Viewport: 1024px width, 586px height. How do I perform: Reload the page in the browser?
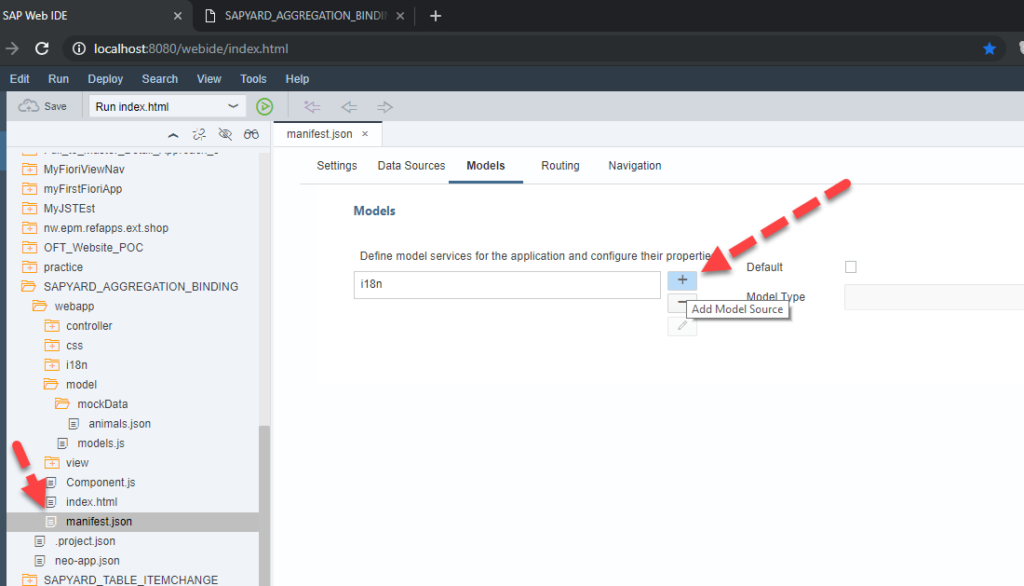(x=42, y=48)
